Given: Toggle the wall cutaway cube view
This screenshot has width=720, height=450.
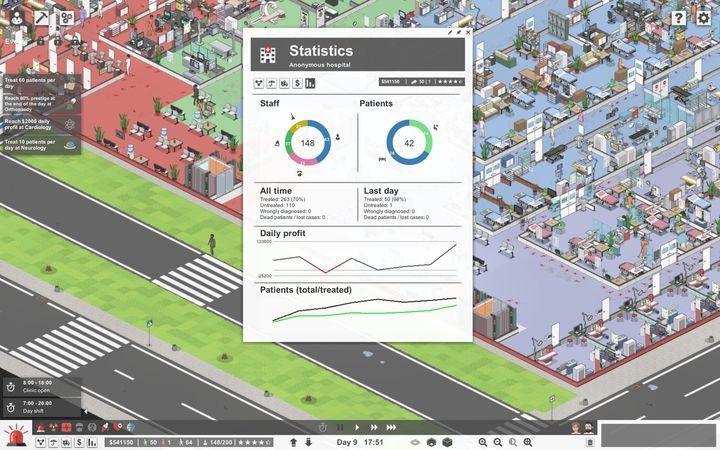Looking at the screenshot, I should tap(431, 442).
